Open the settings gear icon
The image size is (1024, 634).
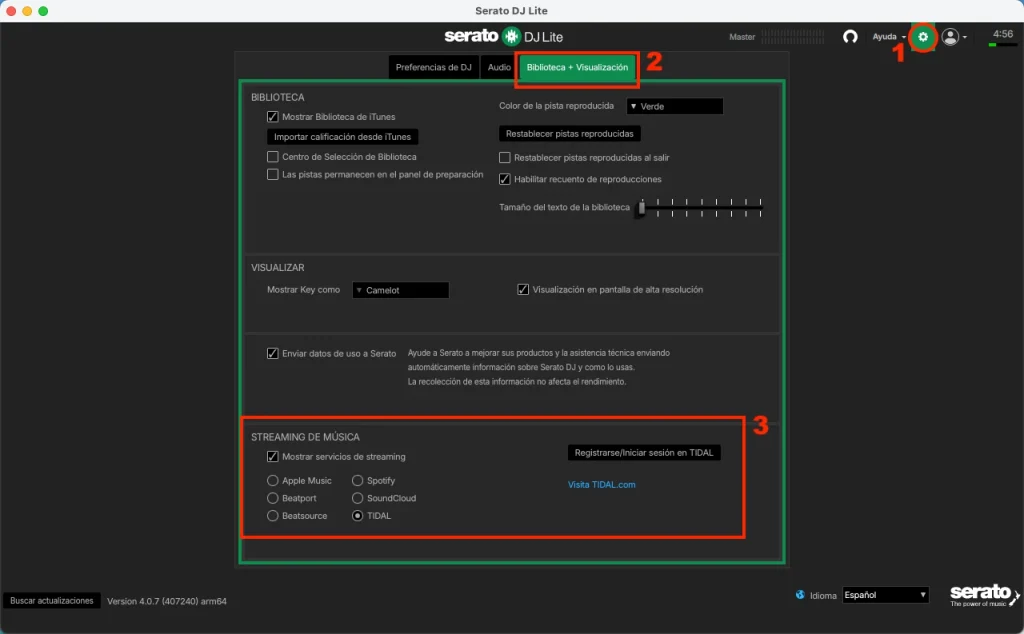[923, 37]
